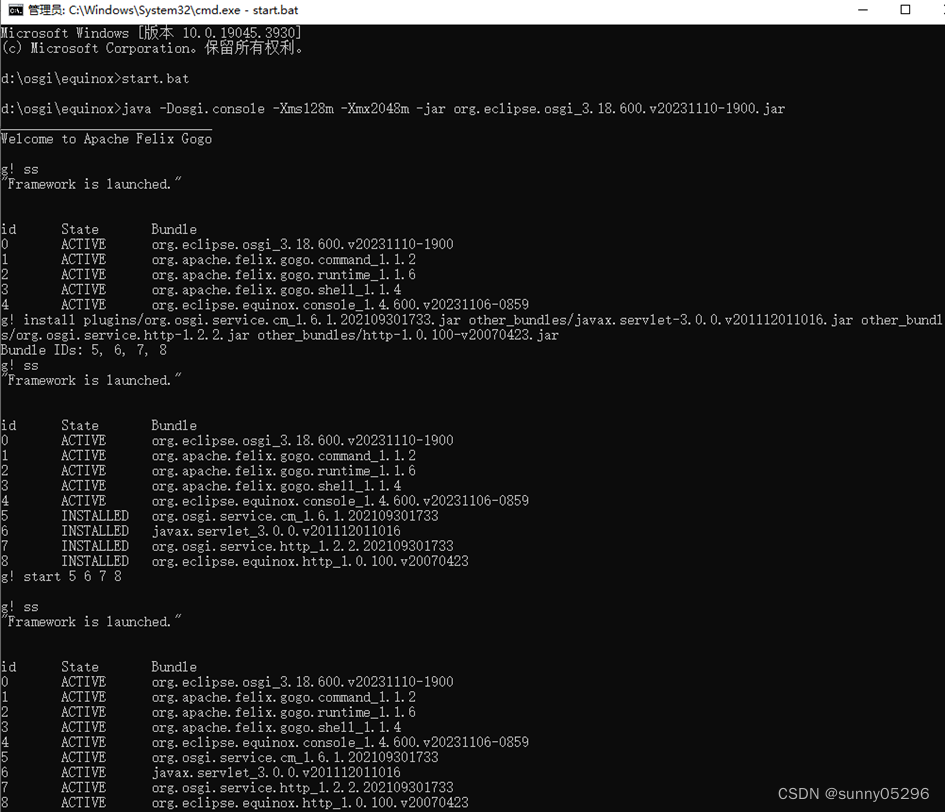
Task: Click the Microsoft Windows version line
Action: pos(150,32)
